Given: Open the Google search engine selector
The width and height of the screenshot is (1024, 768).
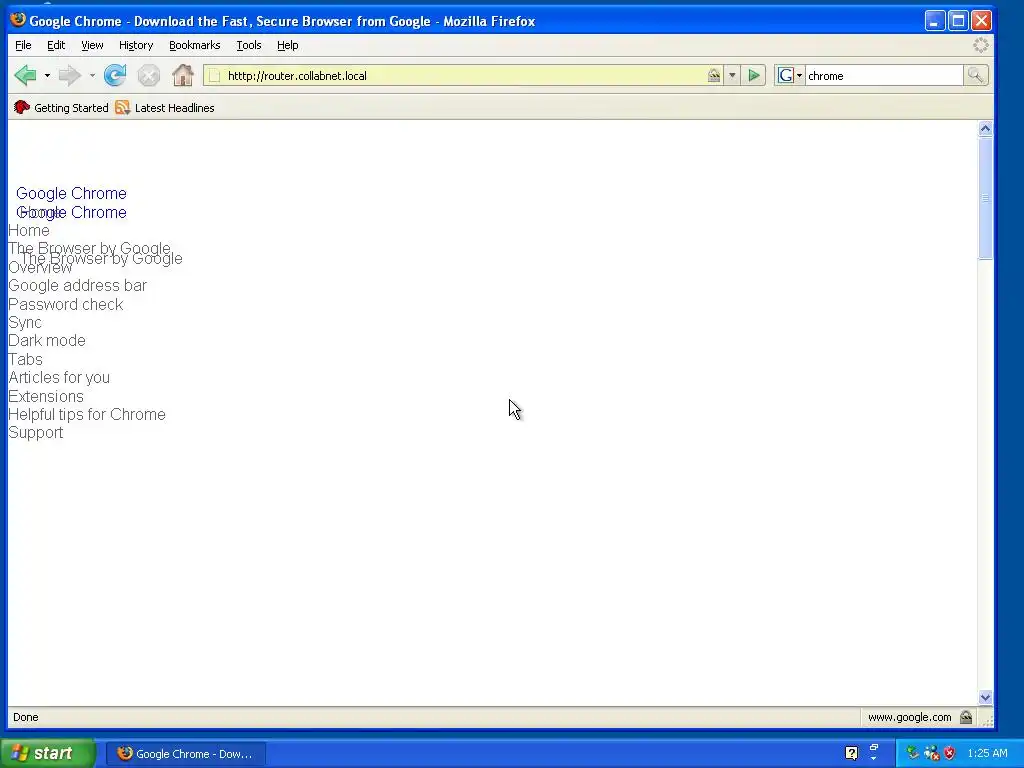Looking at the screenshot, I should (x=790, y=76).
